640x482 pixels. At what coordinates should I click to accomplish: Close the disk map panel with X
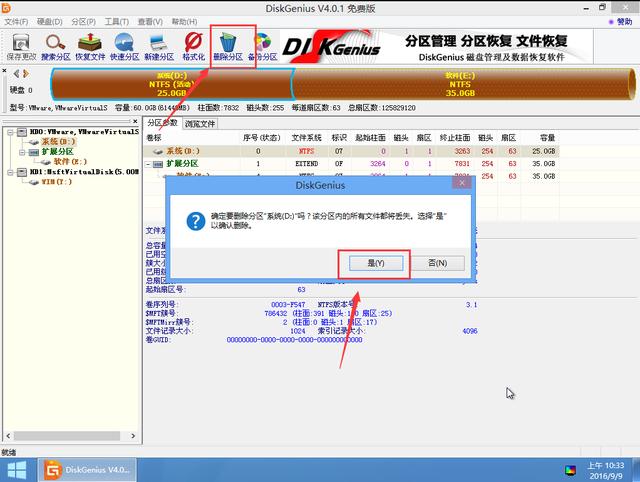click(x=4, y=71)
